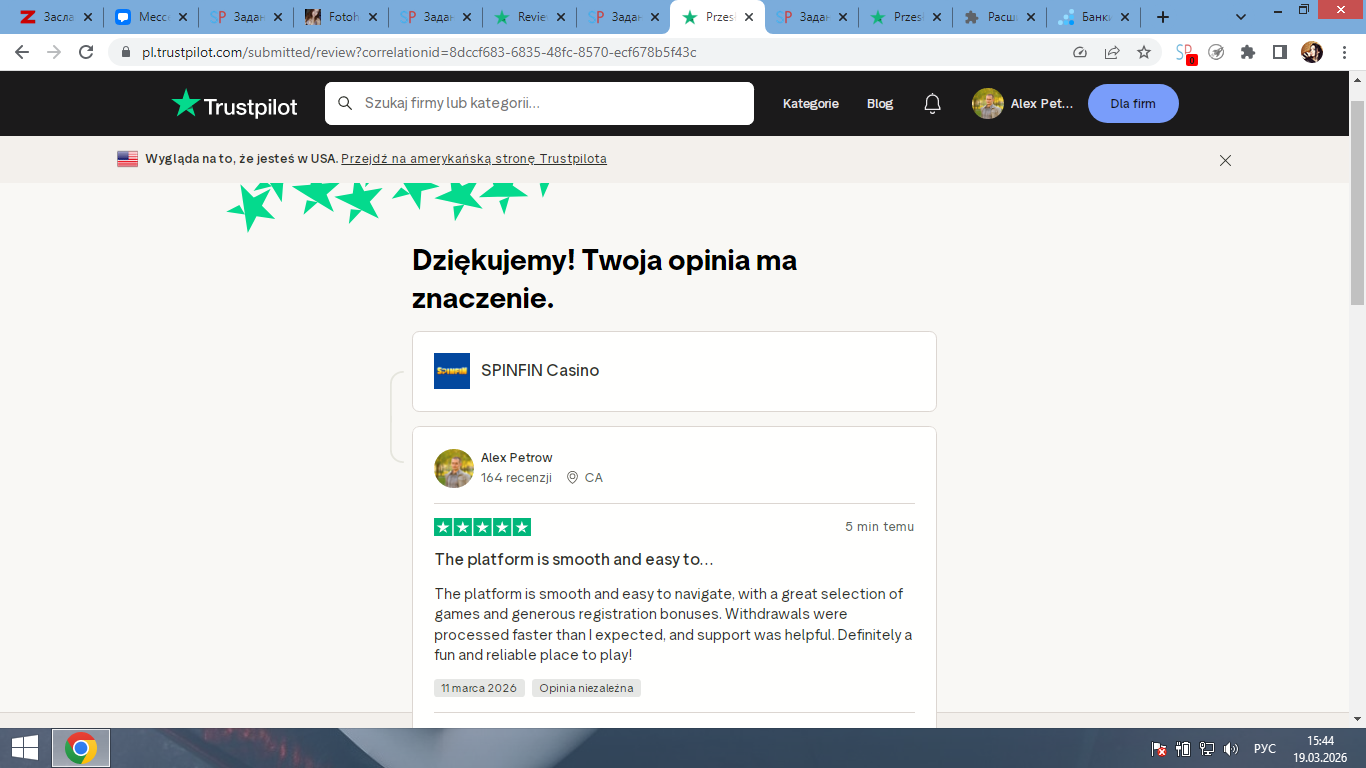This screenshot has height=768, width=1366.
Task: Click the search magnifier icon
Action: coord(345,103)
